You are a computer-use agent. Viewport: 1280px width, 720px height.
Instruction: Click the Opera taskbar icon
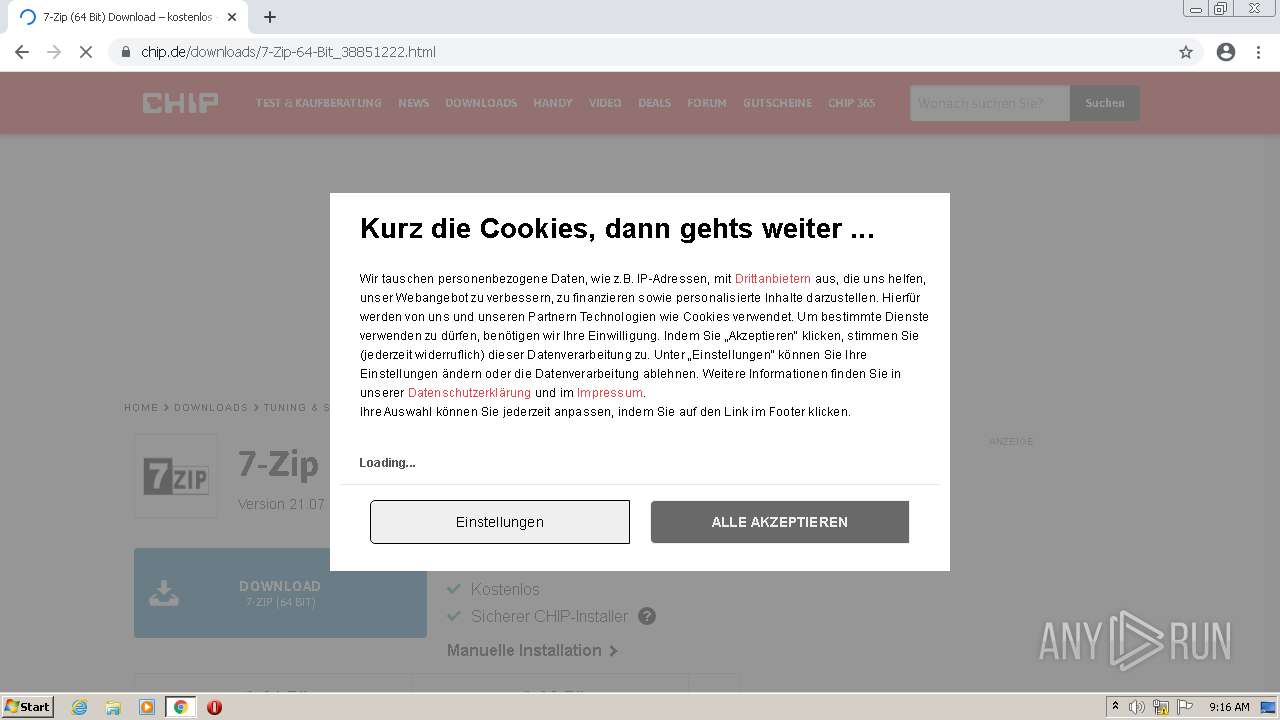[214, 707]
